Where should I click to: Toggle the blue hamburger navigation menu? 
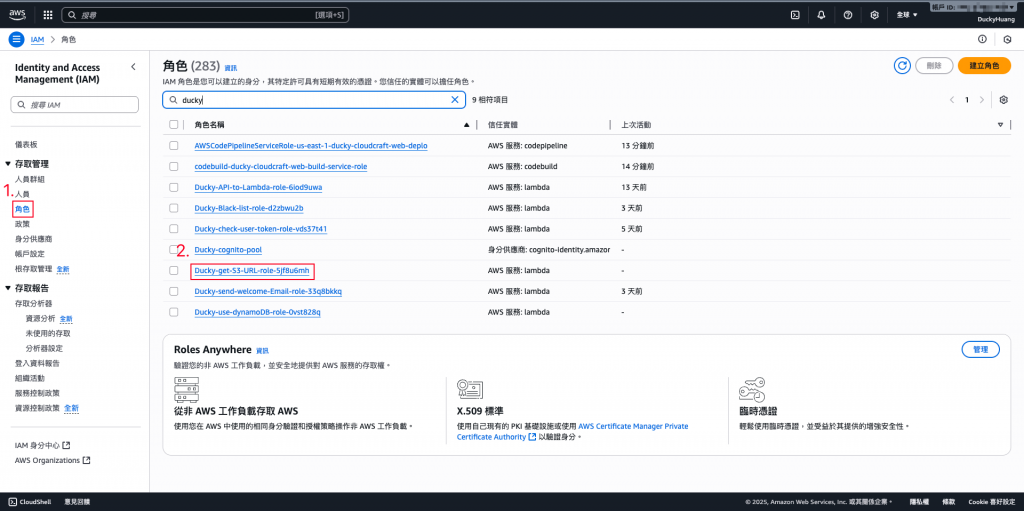(x=16, y=39)
